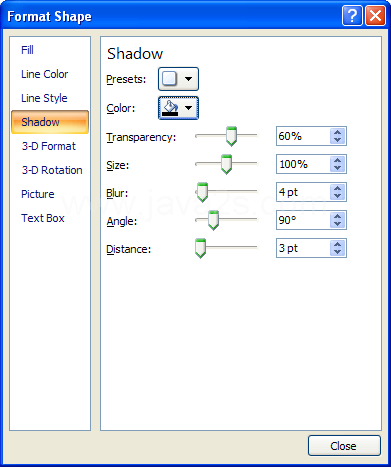Decrease Size with the down spinner arrow
The height and width of the screenshot is (467, 391).
(x=338, y=168)
